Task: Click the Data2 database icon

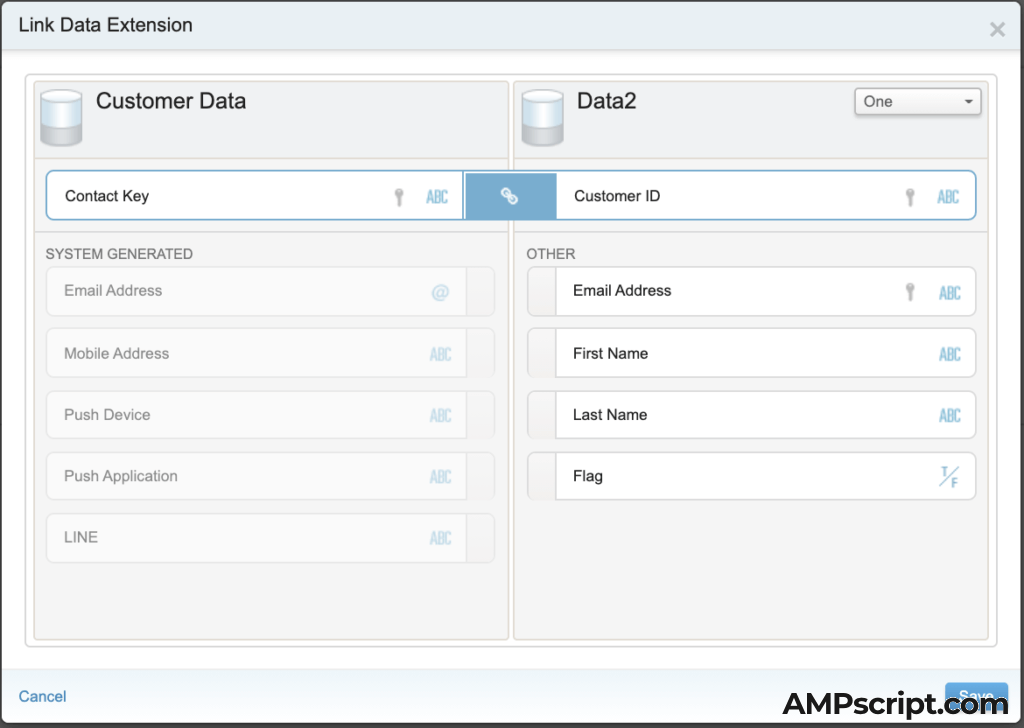Action: point(542,118)
